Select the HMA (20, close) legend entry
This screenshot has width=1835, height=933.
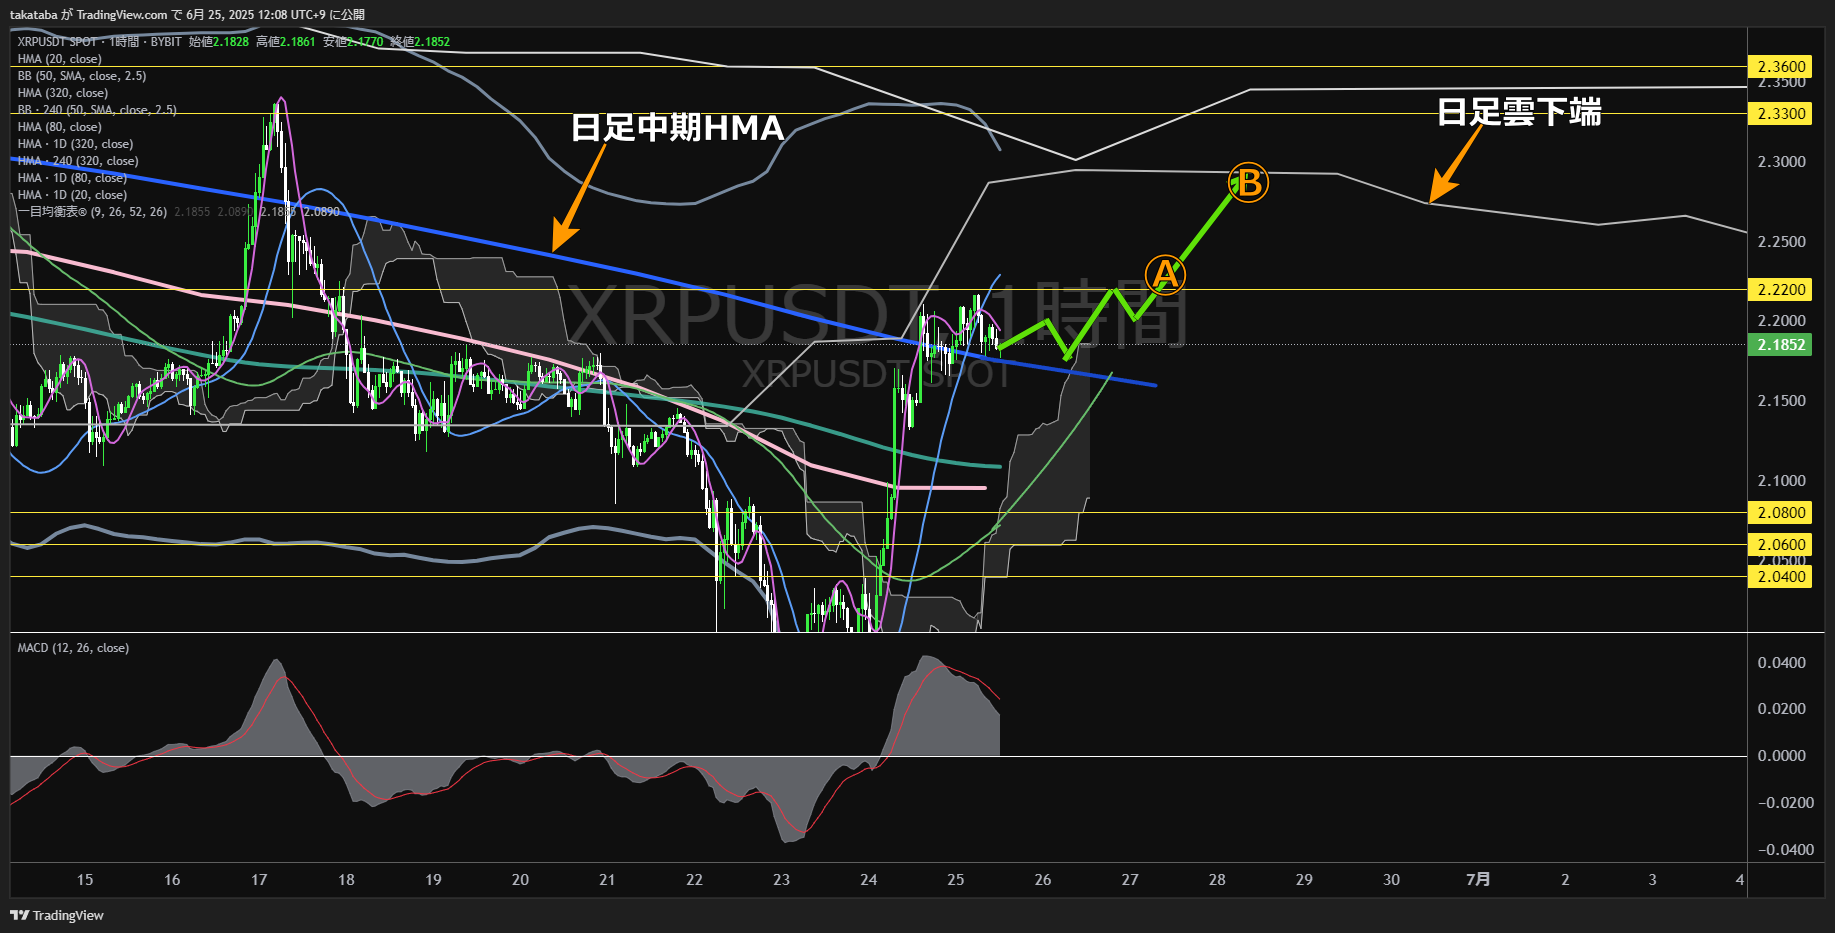(x=60, y=59)
